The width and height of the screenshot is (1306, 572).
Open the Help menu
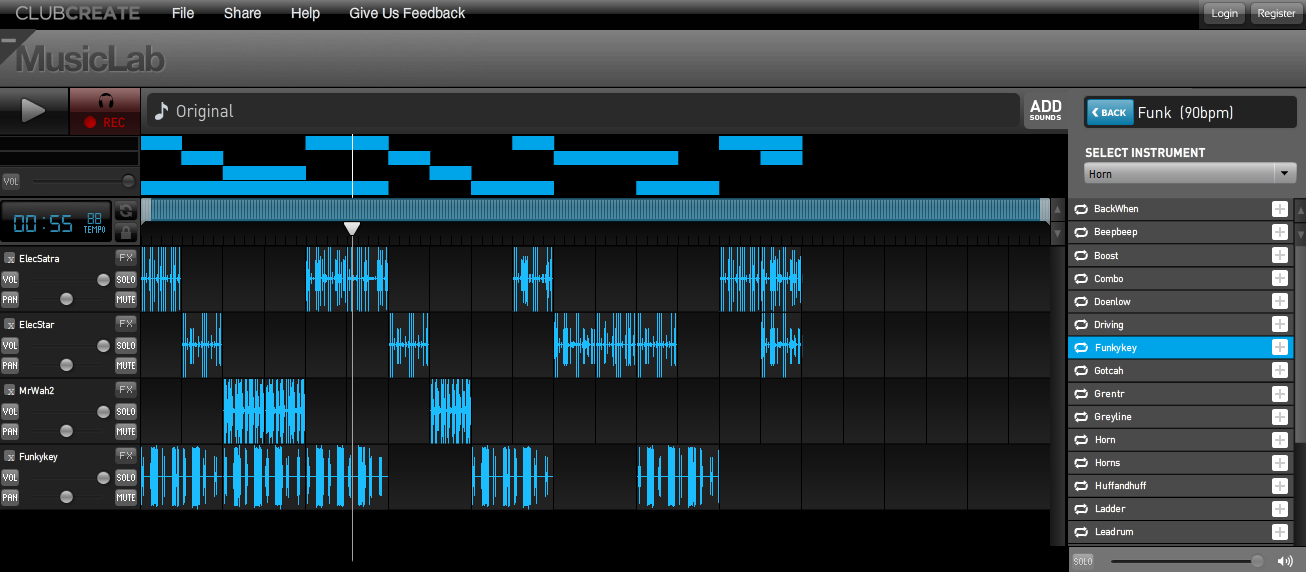pyautogui.click(x=305, y=13)
